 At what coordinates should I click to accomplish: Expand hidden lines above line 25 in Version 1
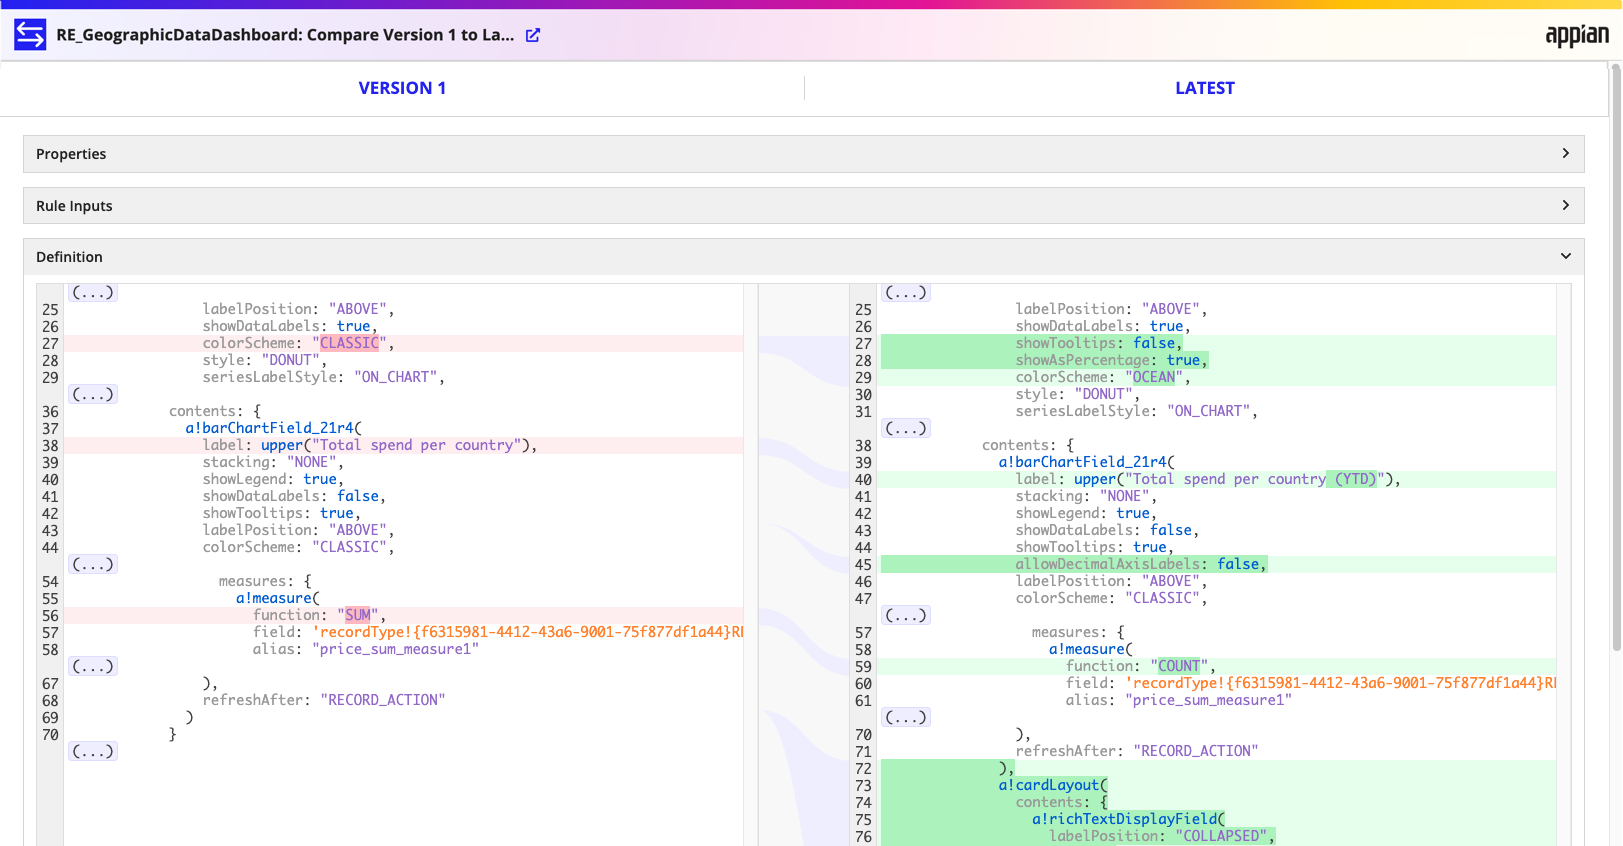[93, 293]
